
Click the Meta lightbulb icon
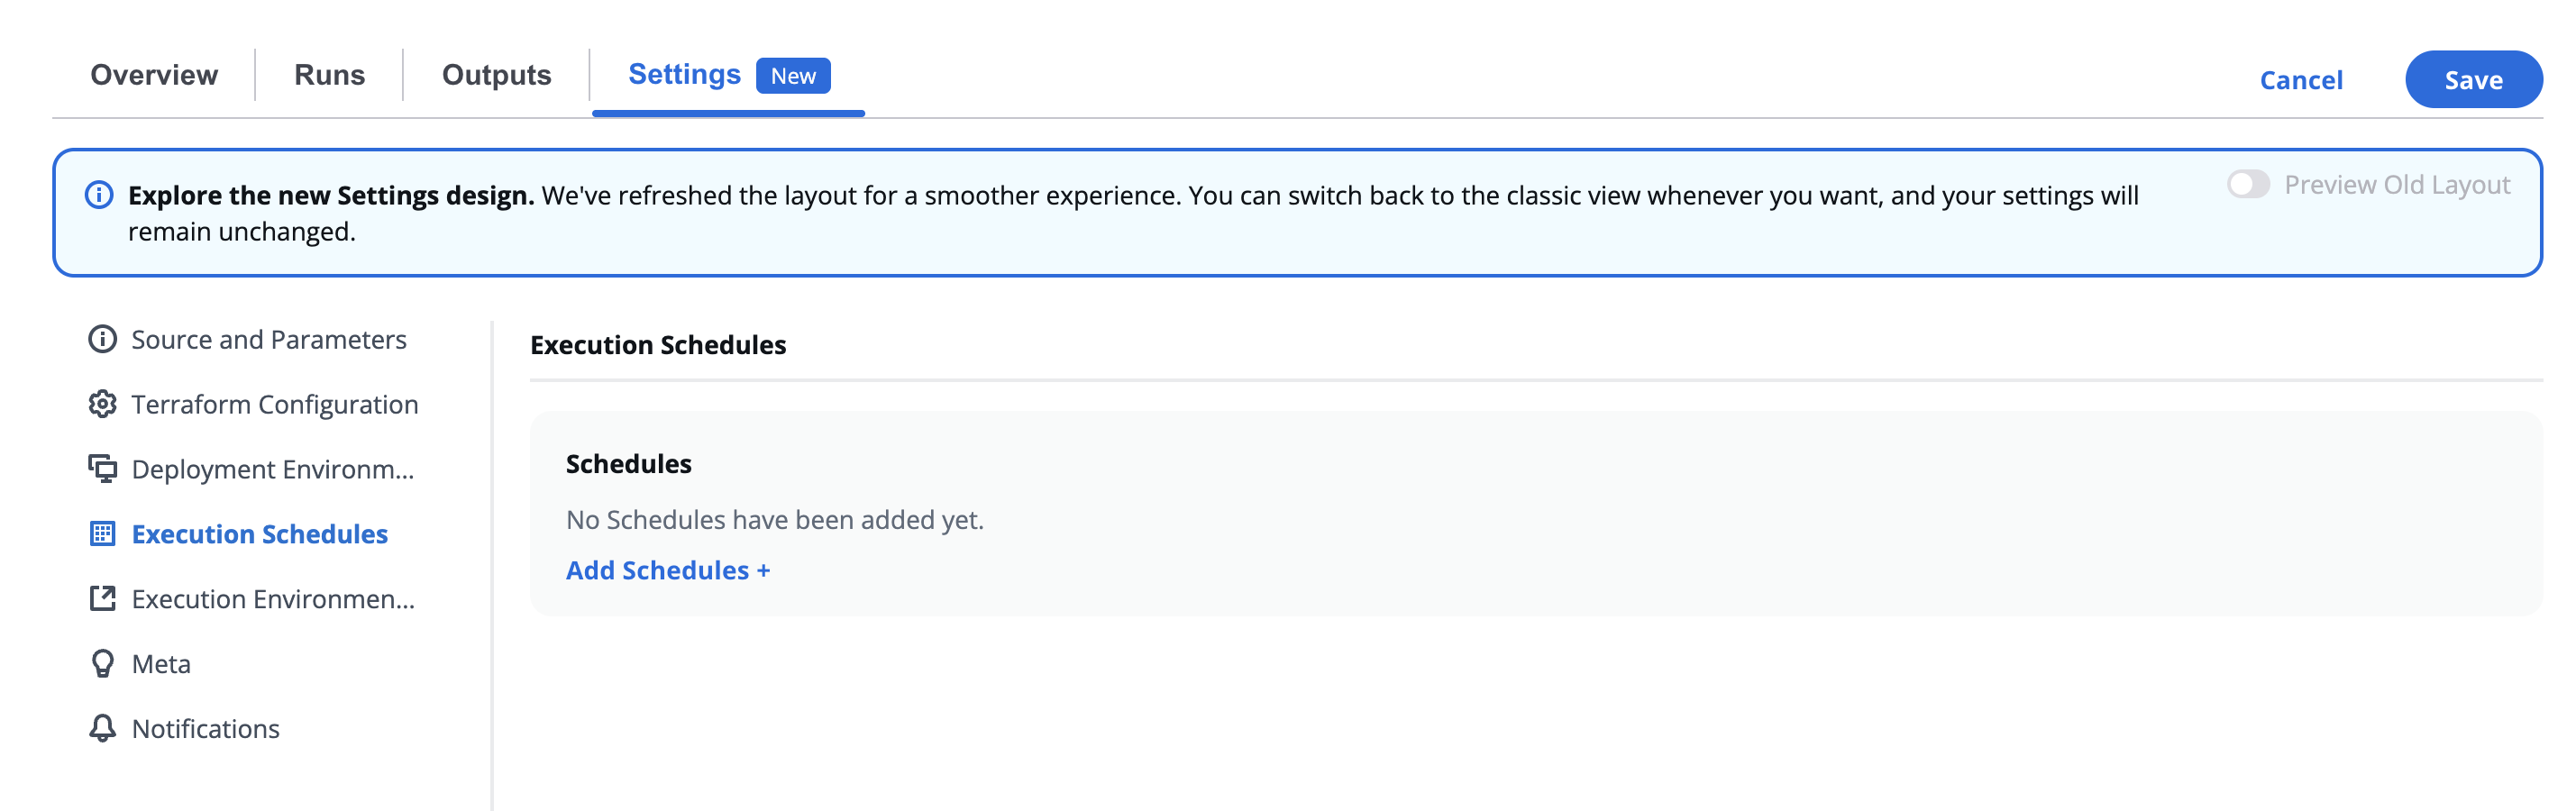[x=102, y=664]
